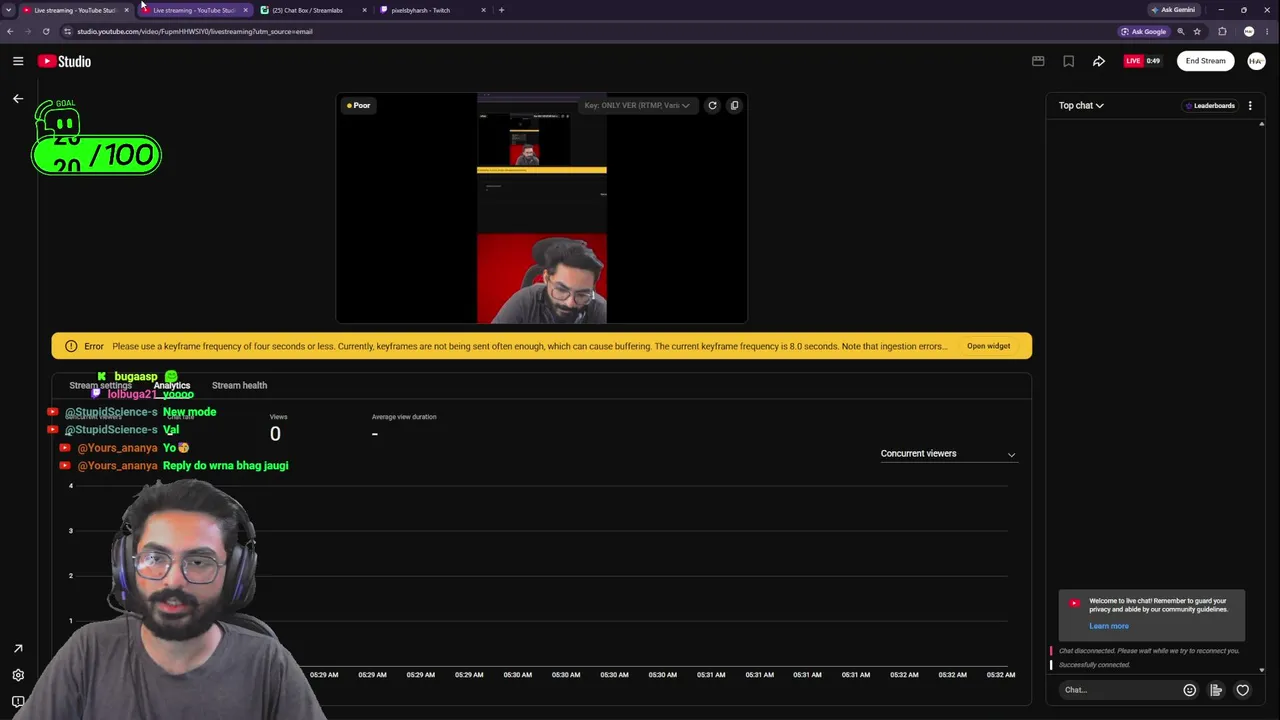Click the End Stream button
The width and height of the screenshot is (1280, 720).
pyautogui.click(x=1205, y=61)
